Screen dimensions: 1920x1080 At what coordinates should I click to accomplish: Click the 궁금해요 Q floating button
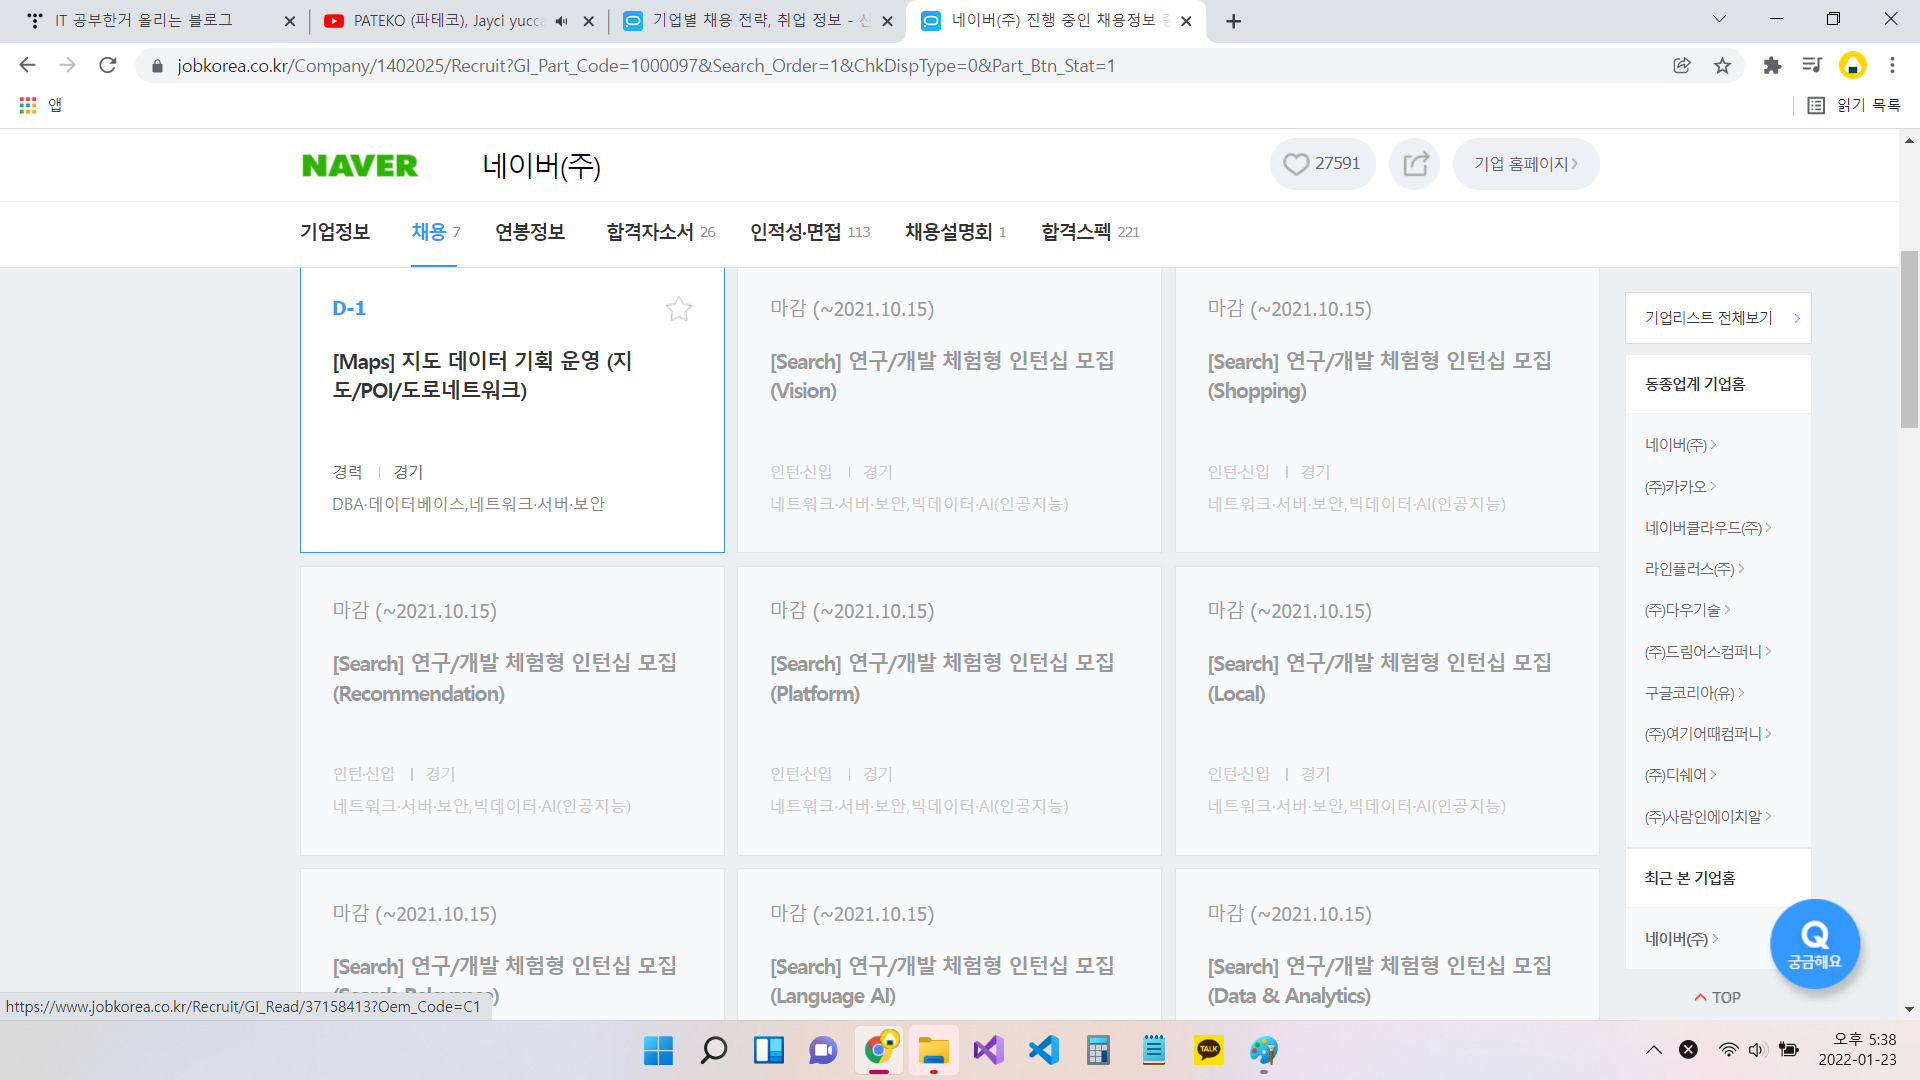pos(1814,943)
